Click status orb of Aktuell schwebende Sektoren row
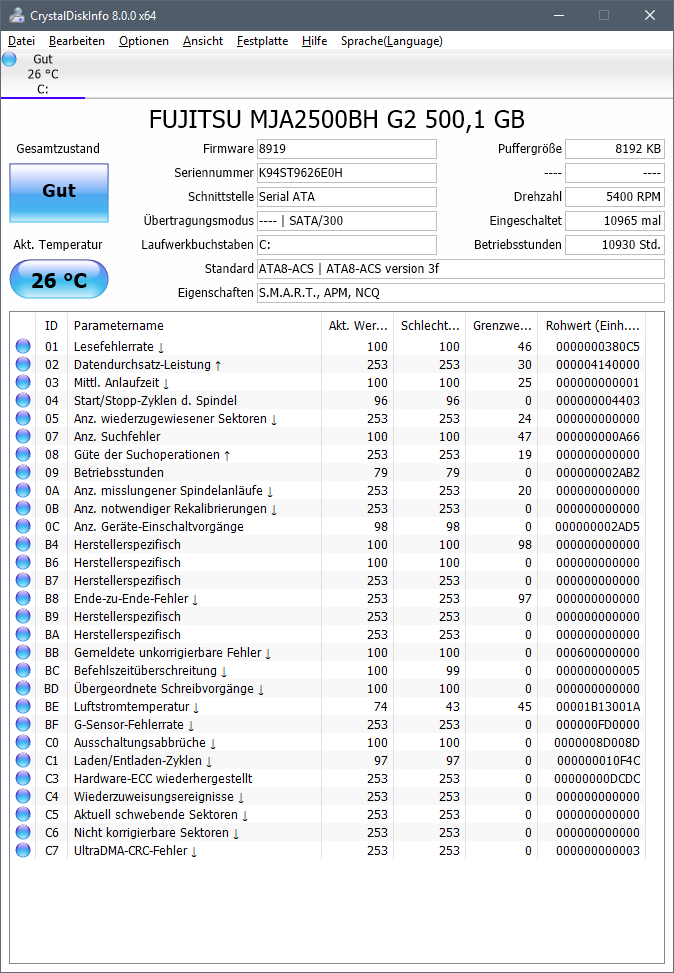The height and width of the screenshot is (973, 674). click(x=23, y=814)
